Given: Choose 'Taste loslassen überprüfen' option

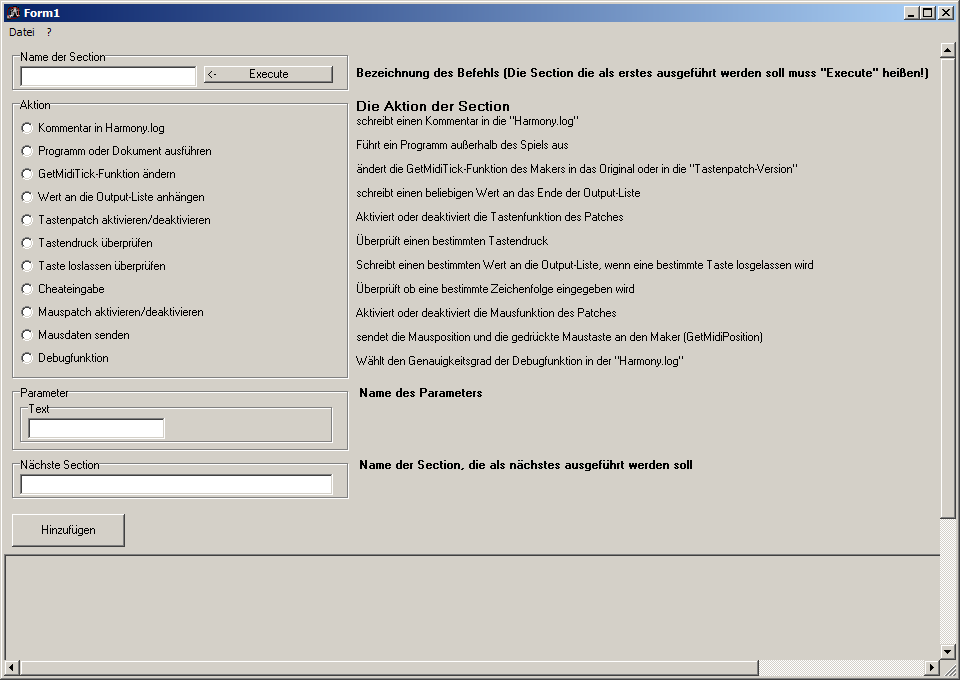Looking at the screenshot, I should coord(27,266).
